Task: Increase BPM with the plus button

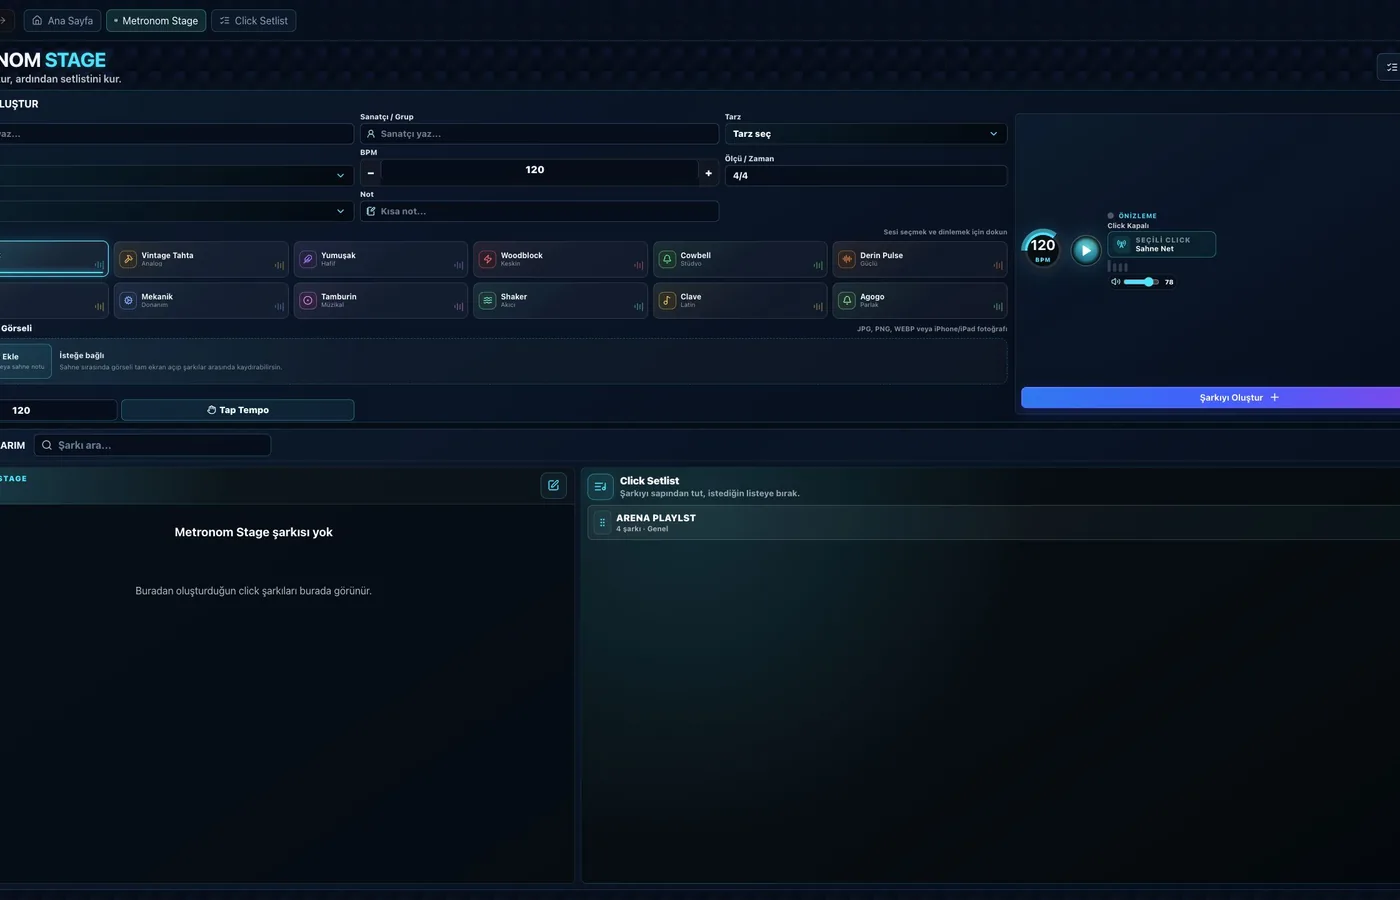Action: 708,173
